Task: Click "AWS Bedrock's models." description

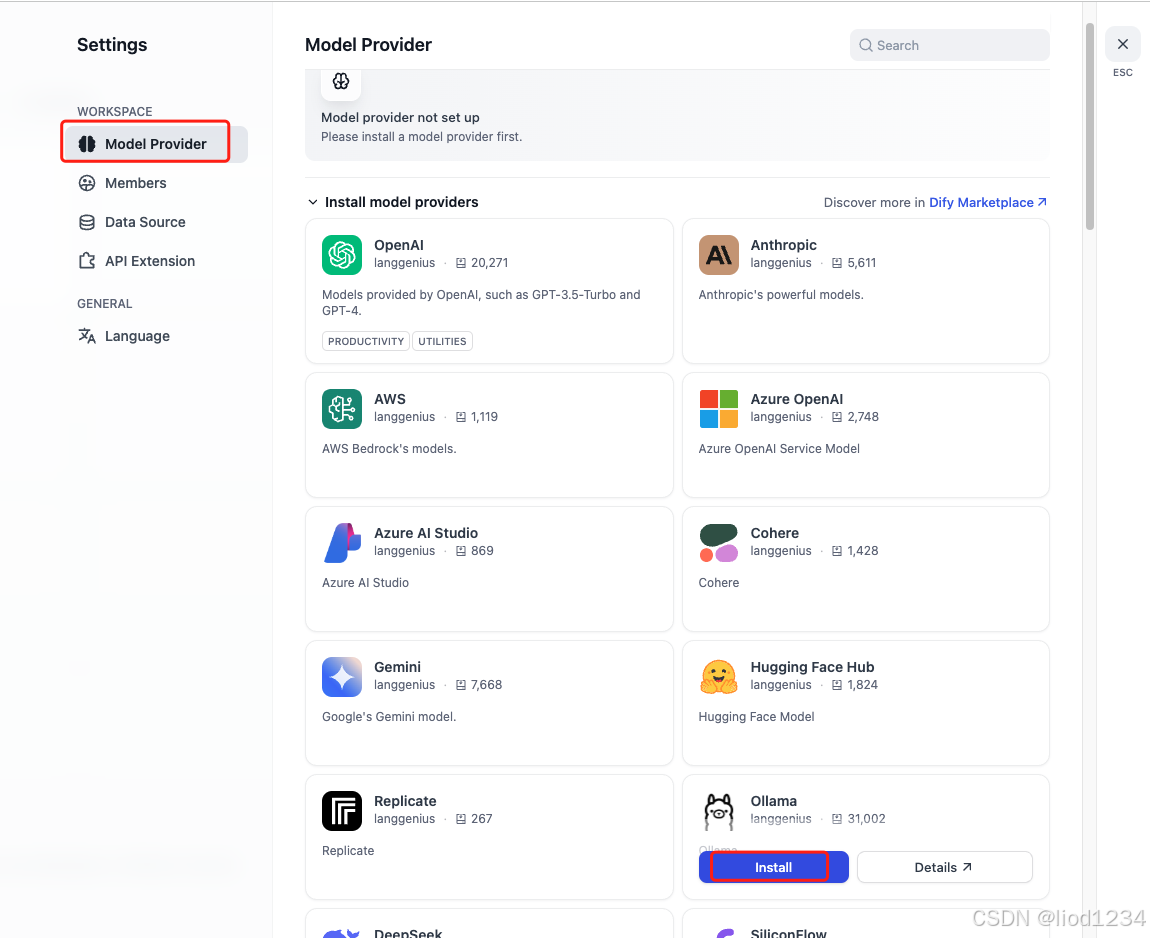Action: (389, 449)
